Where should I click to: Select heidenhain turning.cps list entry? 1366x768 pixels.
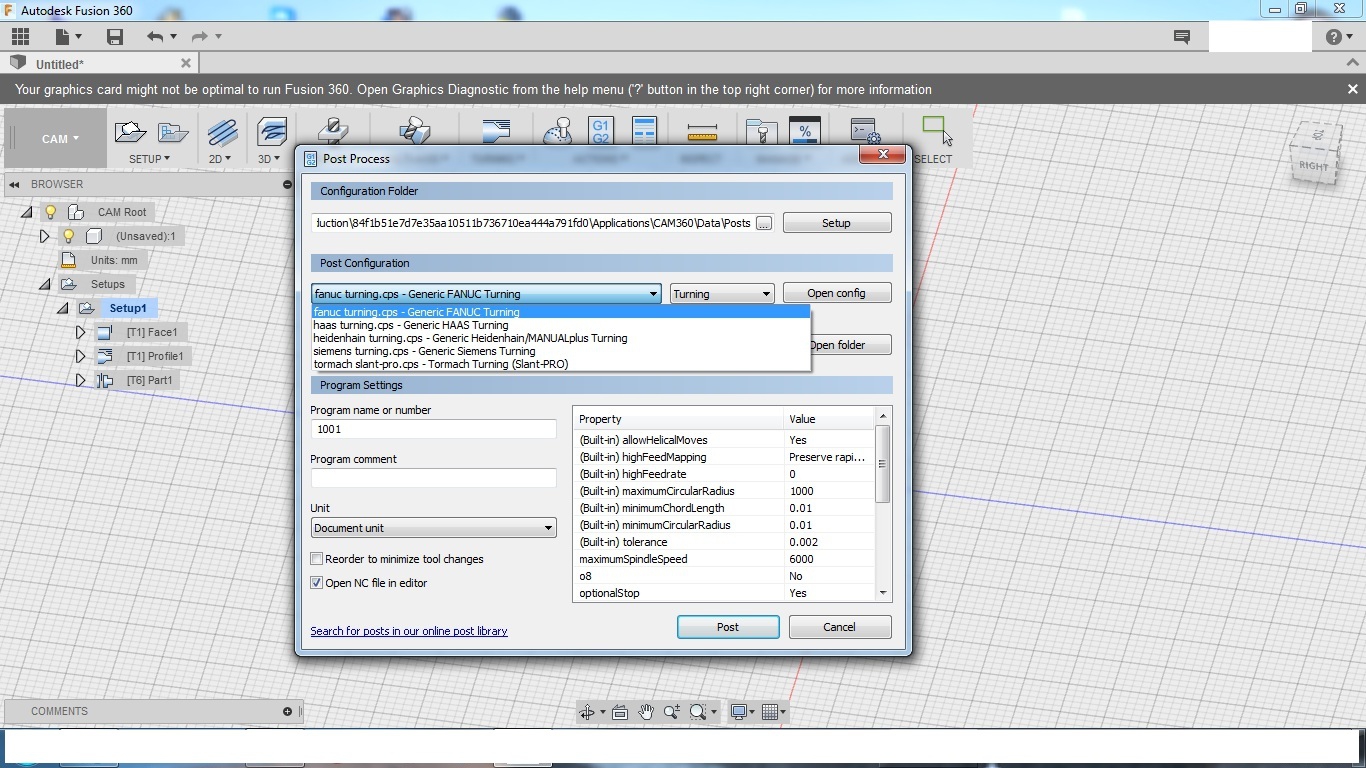tap(560, 338)
